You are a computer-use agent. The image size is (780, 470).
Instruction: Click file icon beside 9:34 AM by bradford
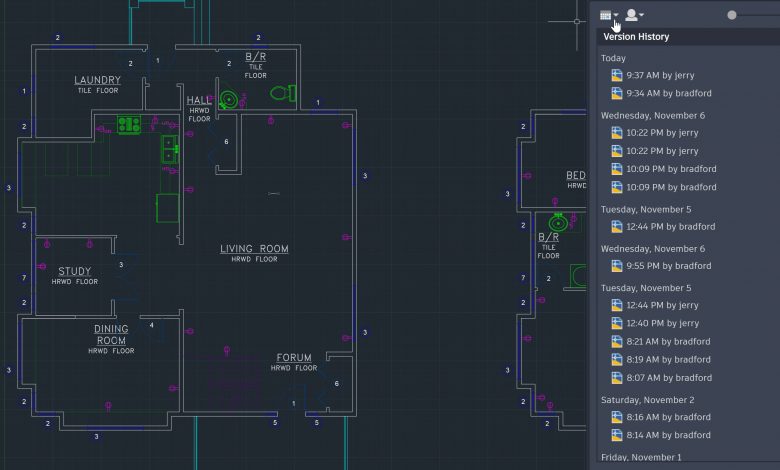click(x=617, y=94)
